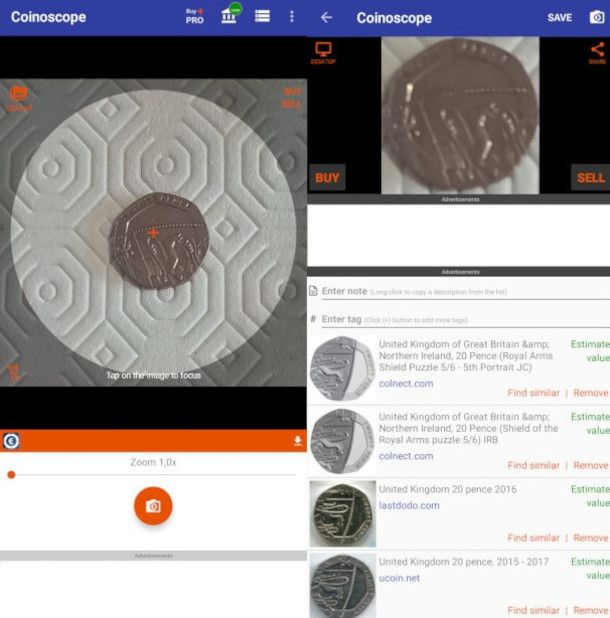Open the list view icon in header
This screenshot has width=610, height=618.
click(x=262, y=16)
